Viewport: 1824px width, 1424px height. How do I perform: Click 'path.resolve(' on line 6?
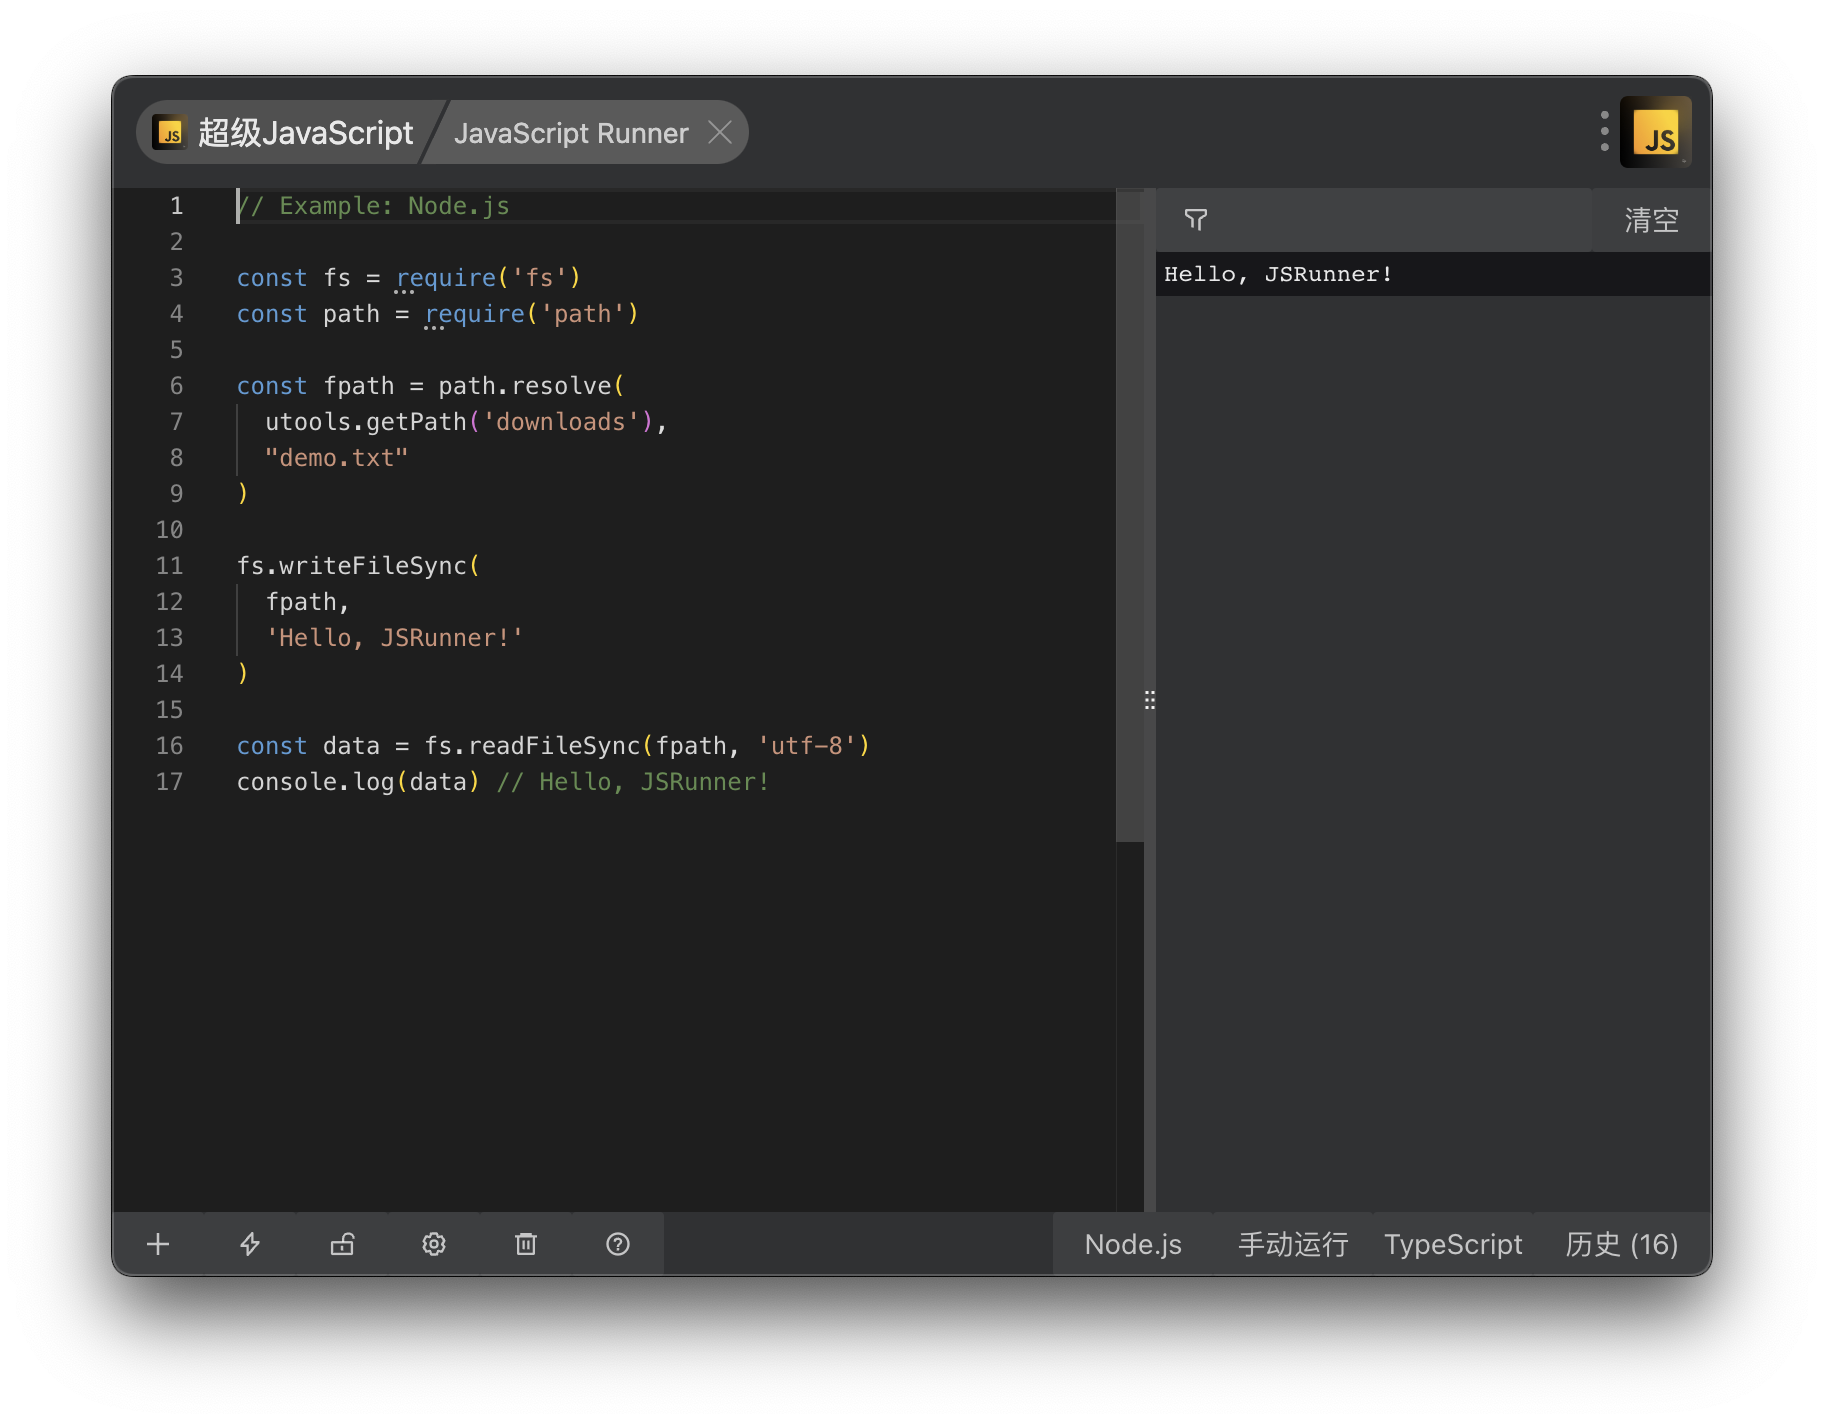tap(531, 386)
